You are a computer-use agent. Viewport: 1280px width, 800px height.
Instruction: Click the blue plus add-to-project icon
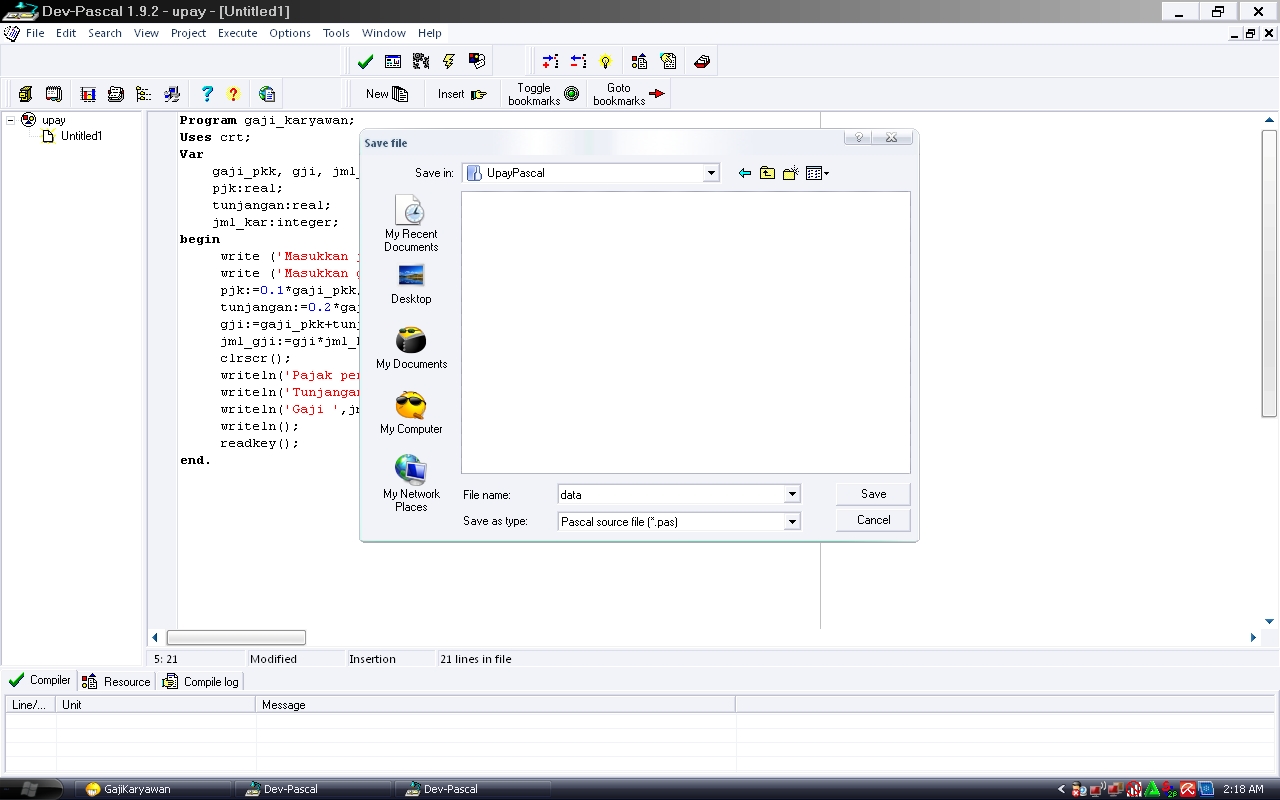click(550, 62)
